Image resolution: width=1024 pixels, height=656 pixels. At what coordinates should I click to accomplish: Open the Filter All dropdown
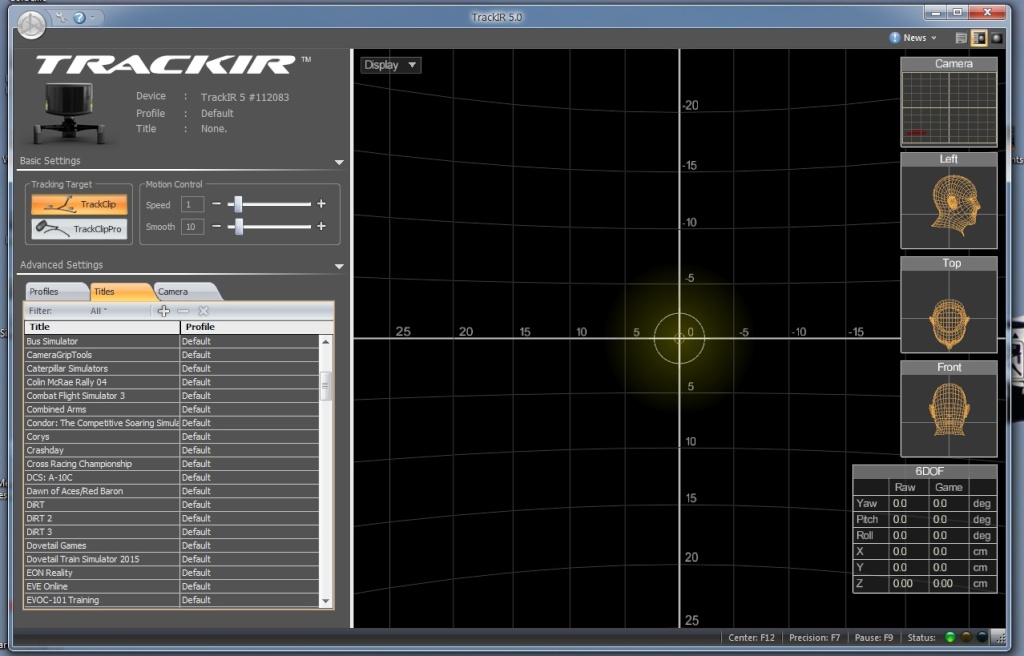tap(99, 311)
